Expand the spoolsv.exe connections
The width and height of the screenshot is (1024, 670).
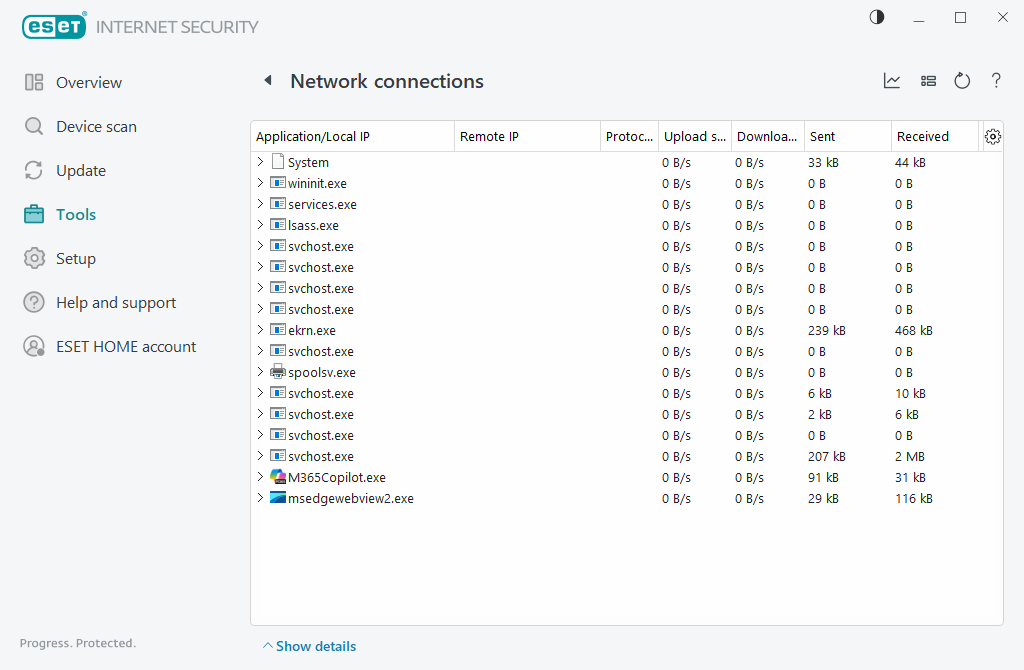260,372
